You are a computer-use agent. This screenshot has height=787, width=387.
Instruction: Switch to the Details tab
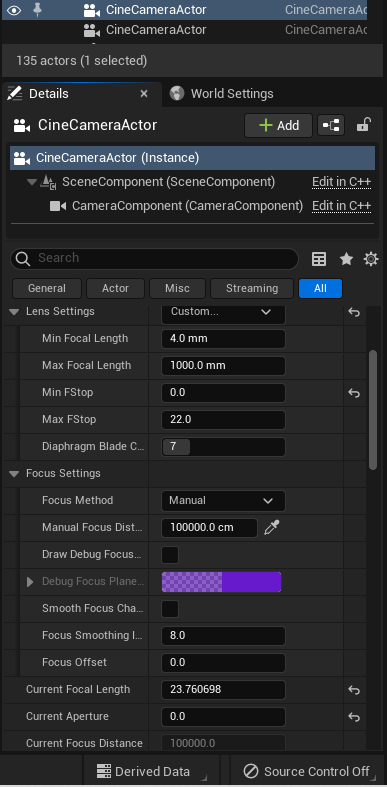tap(49, 94)
